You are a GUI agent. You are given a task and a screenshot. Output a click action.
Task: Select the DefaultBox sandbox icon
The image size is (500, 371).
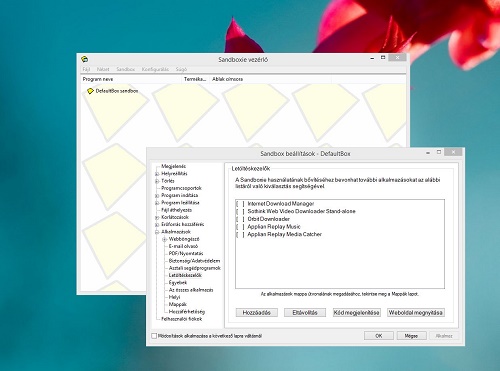tap(90, 91)
